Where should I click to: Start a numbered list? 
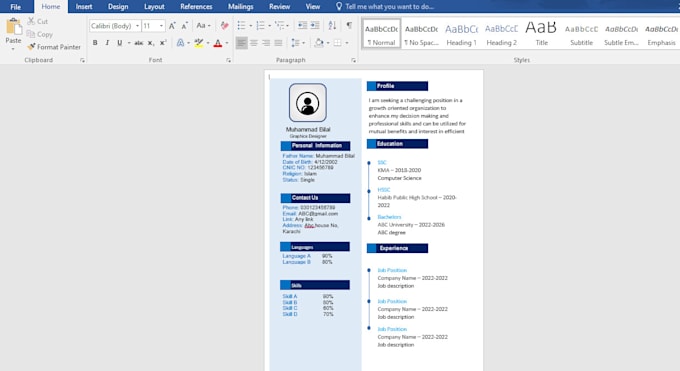[260, 26]
